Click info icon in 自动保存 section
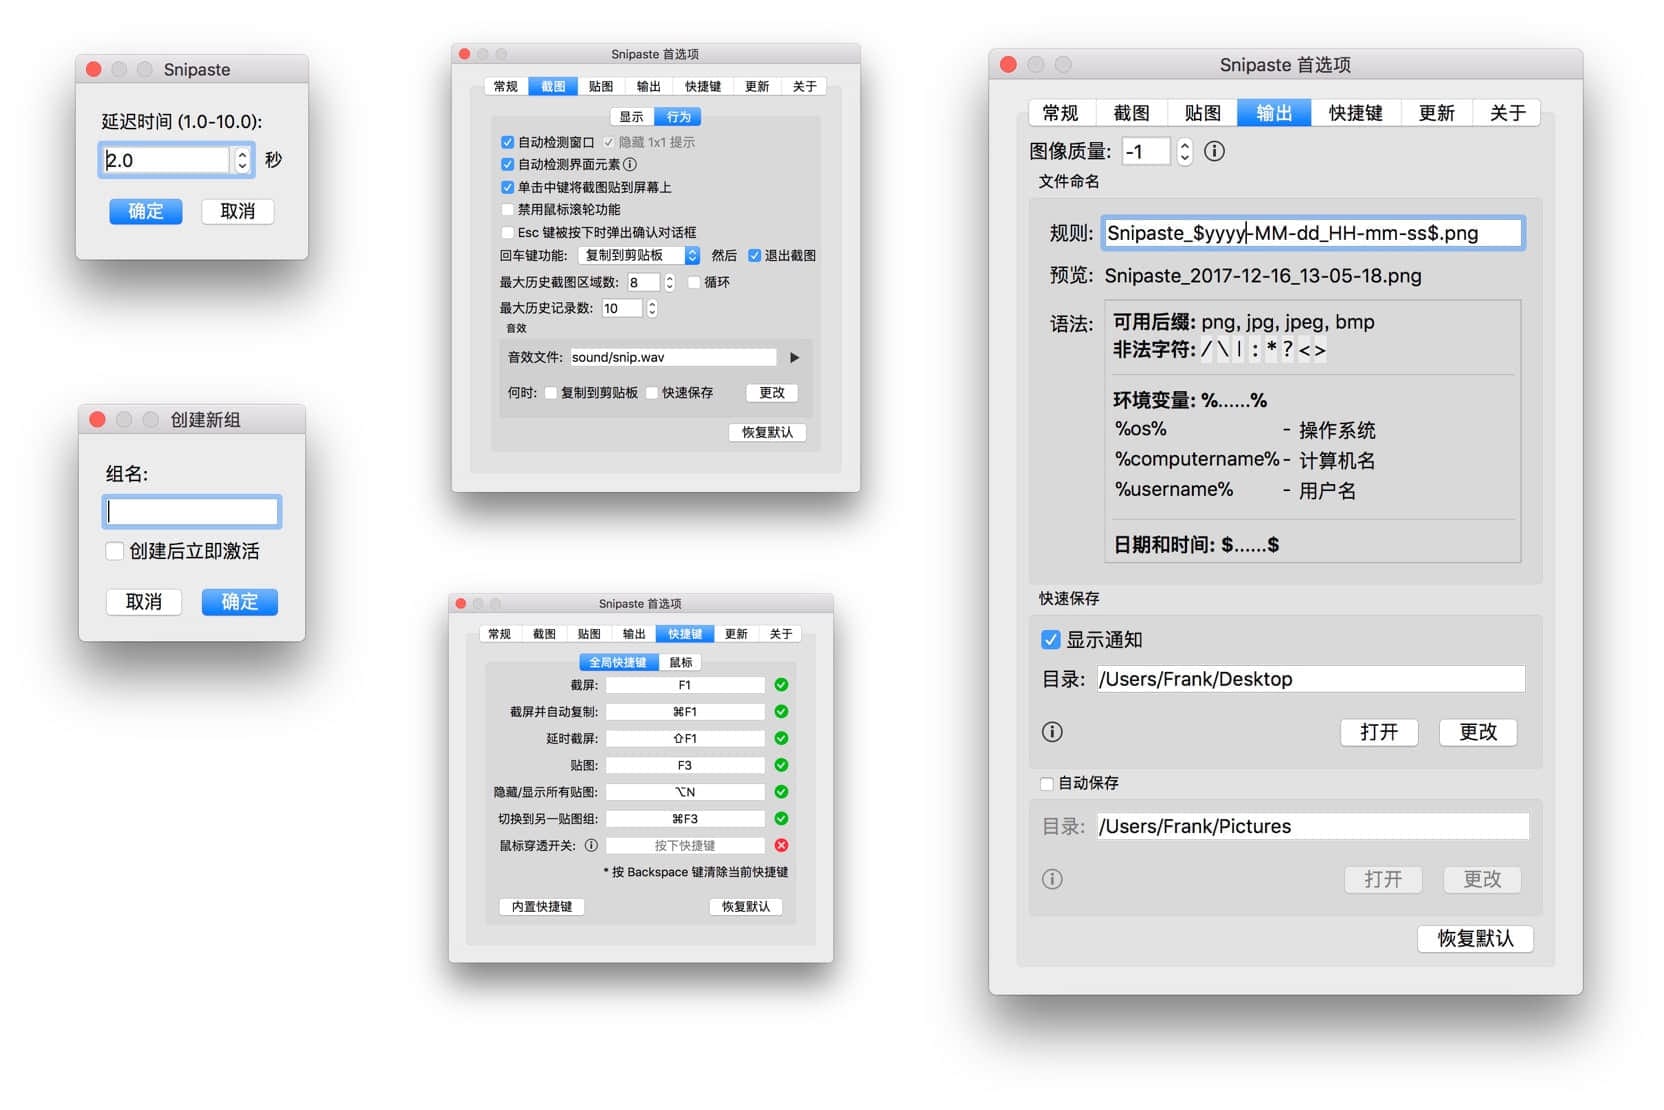 click(1052, 879)
